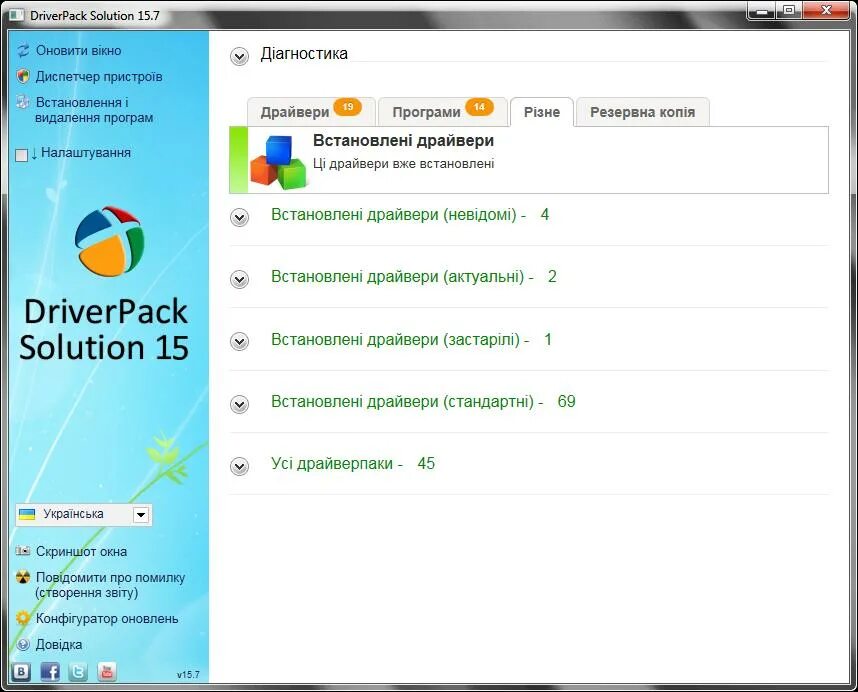This screenshot has width=858, height=692.
Task: Open Диспетчер пристроїв link
Action: pos(99,77)
